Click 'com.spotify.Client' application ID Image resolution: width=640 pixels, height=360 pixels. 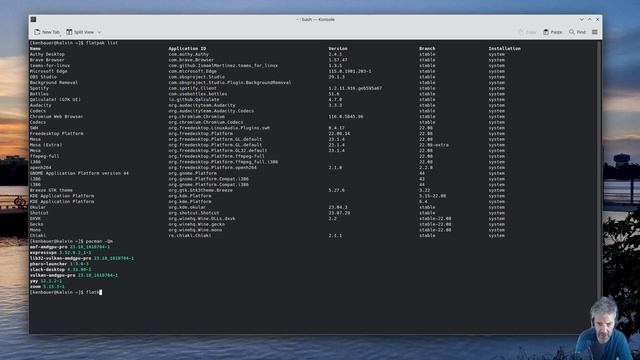193,89
